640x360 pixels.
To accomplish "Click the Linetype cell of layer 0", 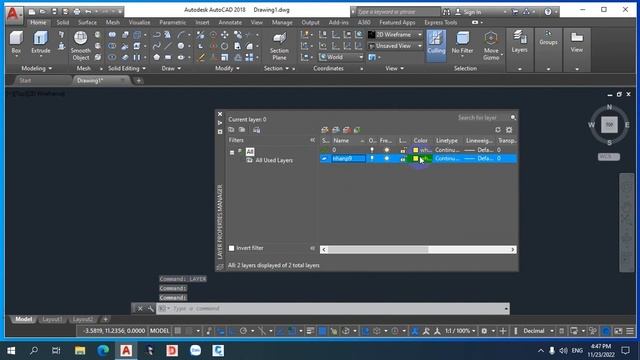I will 447,150.
